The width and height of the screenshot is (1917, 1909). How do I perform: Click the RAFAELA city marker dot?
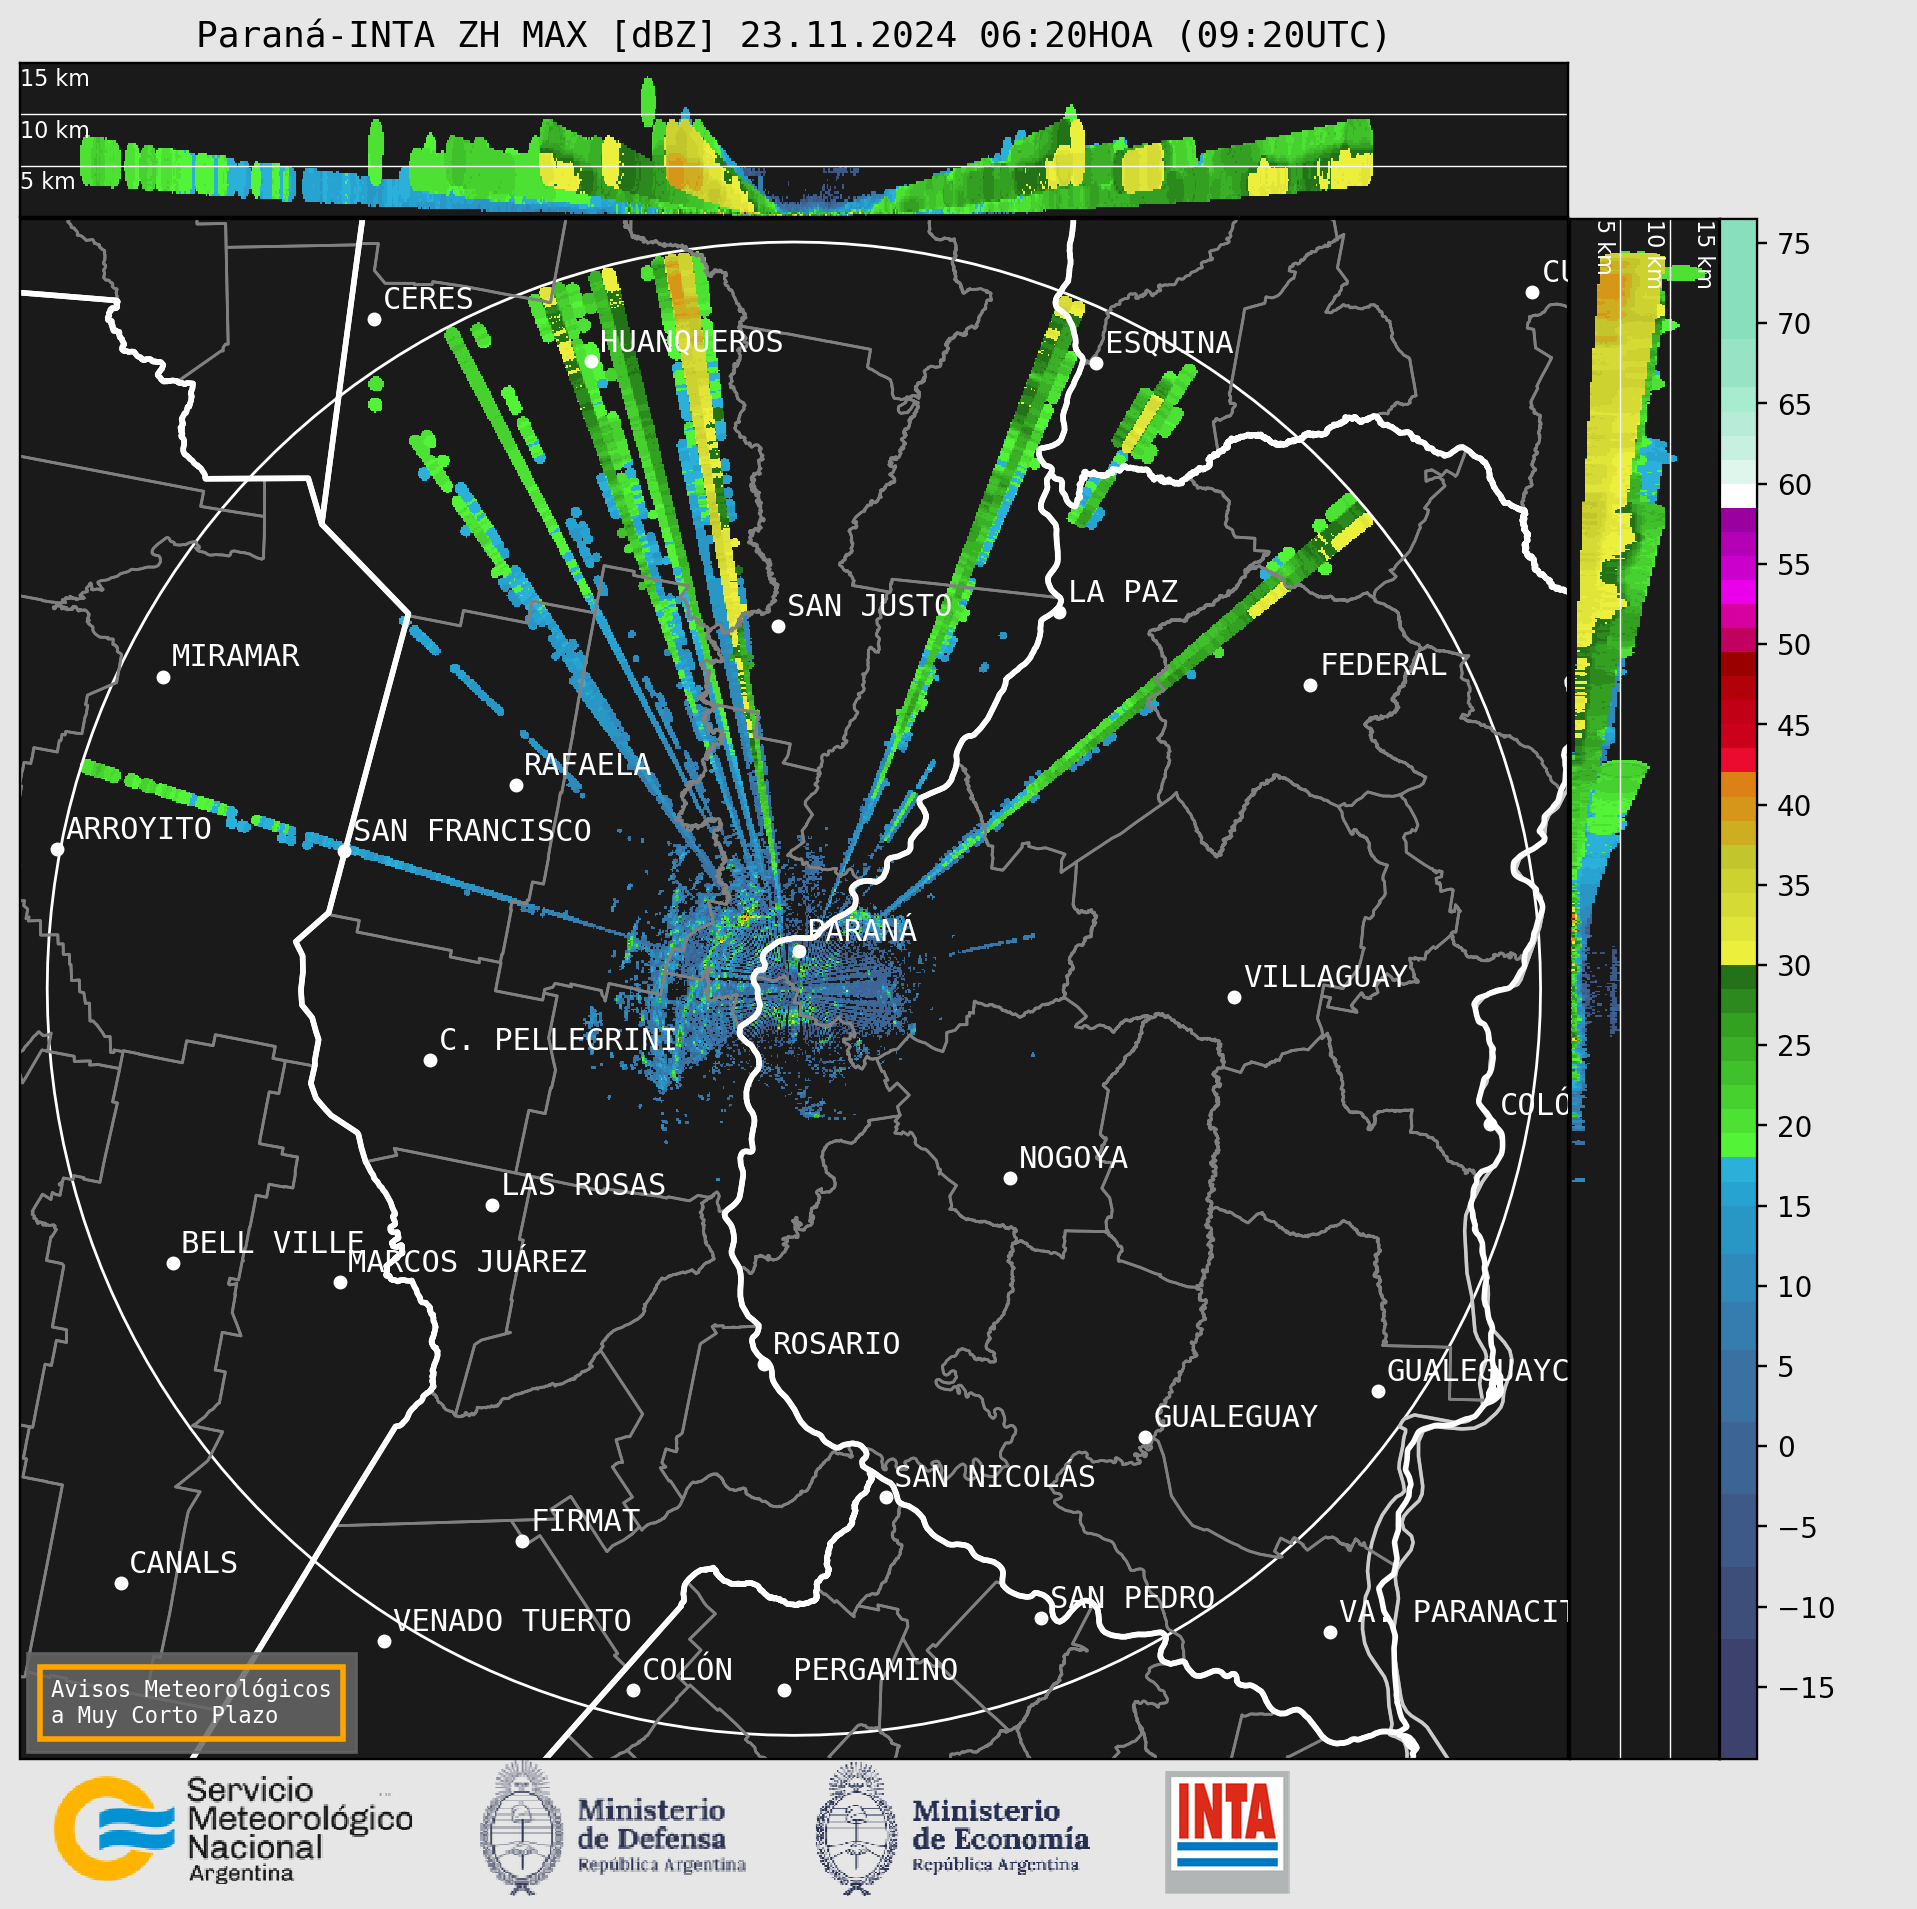[516, 785]
